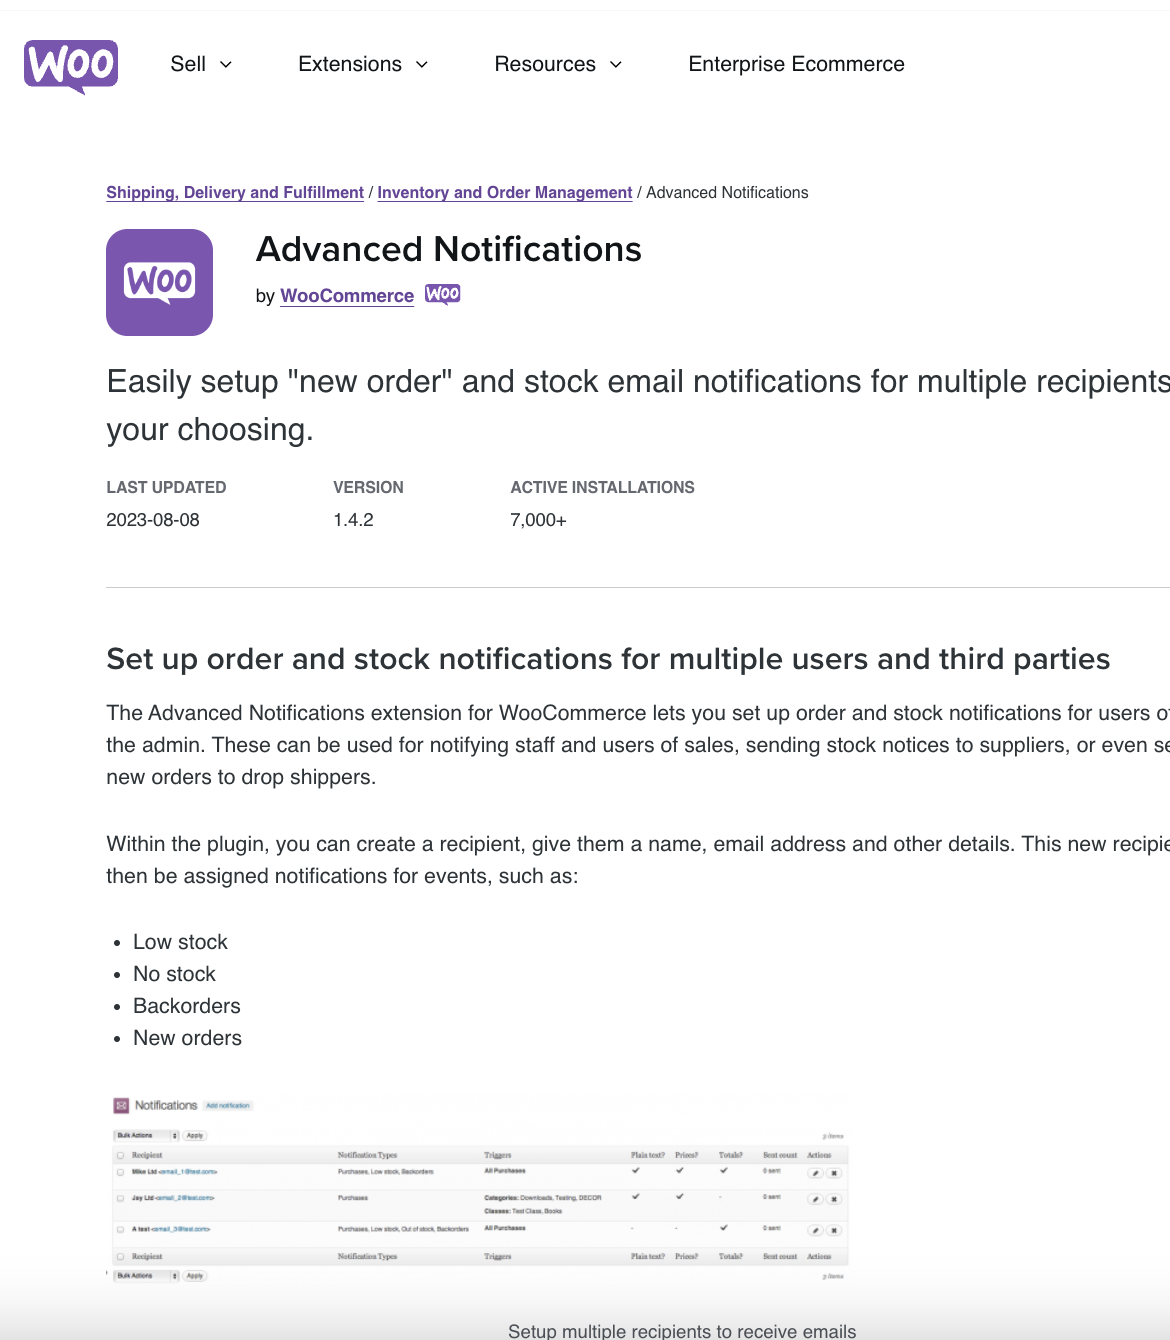The image size is (1170, 1340).
Task: Expand the Extensions navigation dropdown
Action: [362, 64]
